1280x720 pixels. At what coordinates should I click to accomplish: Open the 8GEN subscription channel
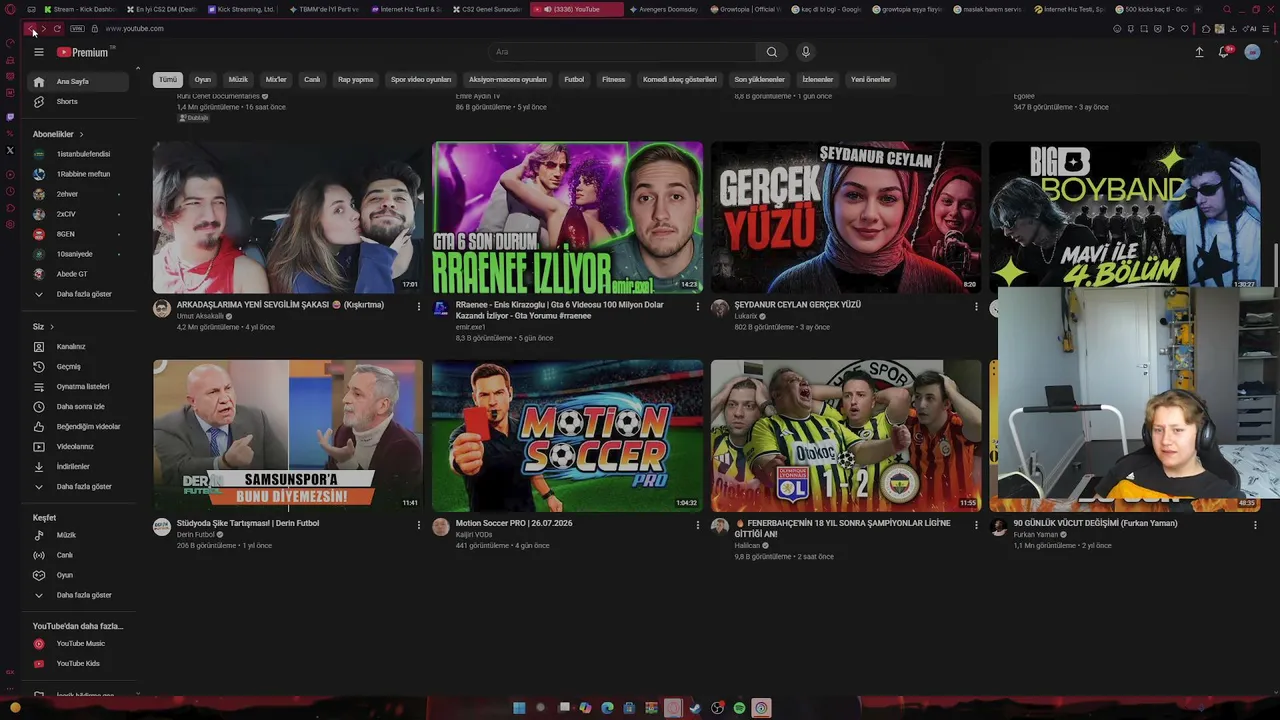[80, 234]
